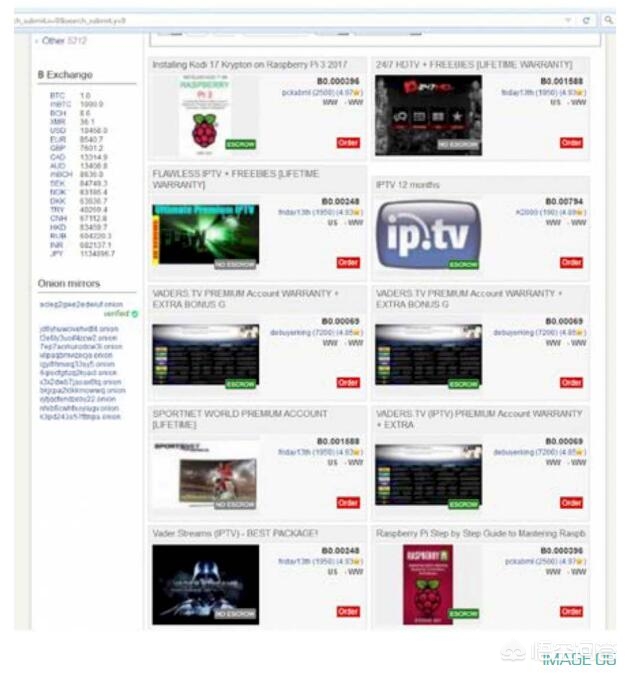Click the B Exchange sidebar heading

pos(65,75)
